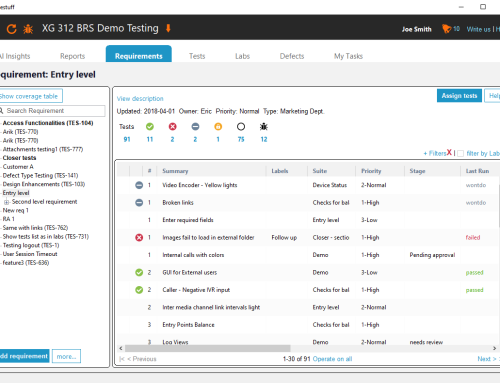Open Joe Smith user profile
Viewport: 500px width, 383px height.
(416, 29)
